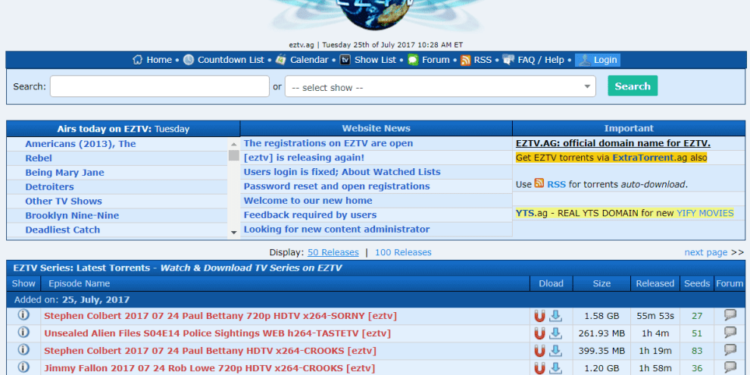750x375 pixels.
Task: Open the select show dropdown
Action: tap(440, 87)
